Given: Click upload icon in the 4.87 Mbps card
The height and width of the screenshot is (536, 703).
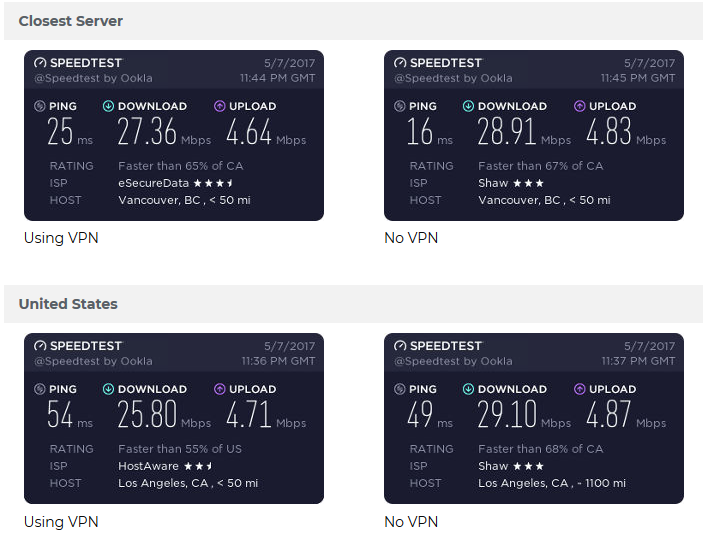Looking at the screenshot, I should coord(579,389).
